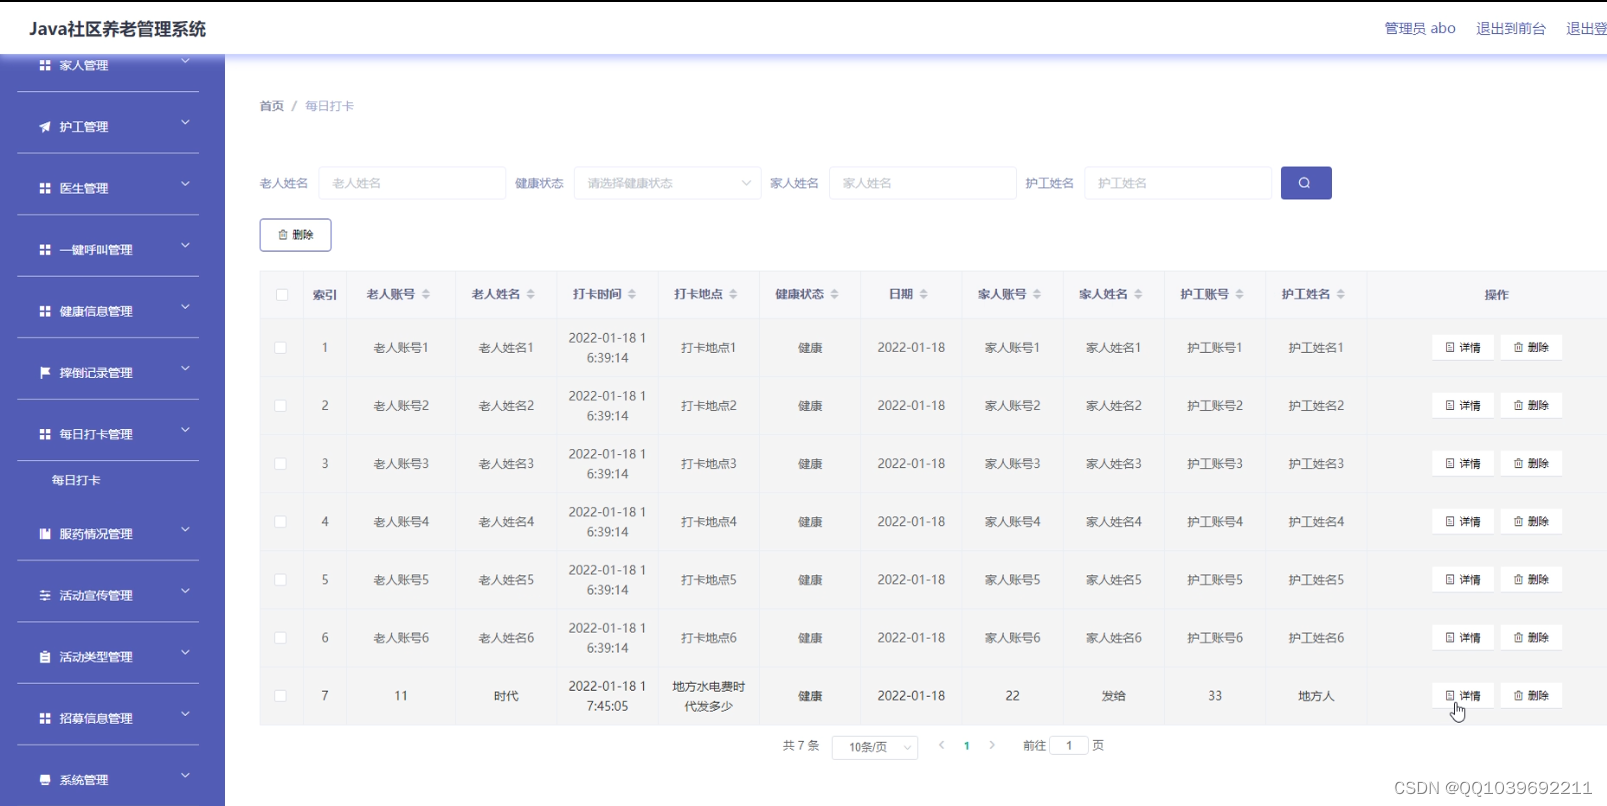This screenshot has height=806, width=1607.
Task: Sort by 日期 column arrows
Action: (924, 294)
